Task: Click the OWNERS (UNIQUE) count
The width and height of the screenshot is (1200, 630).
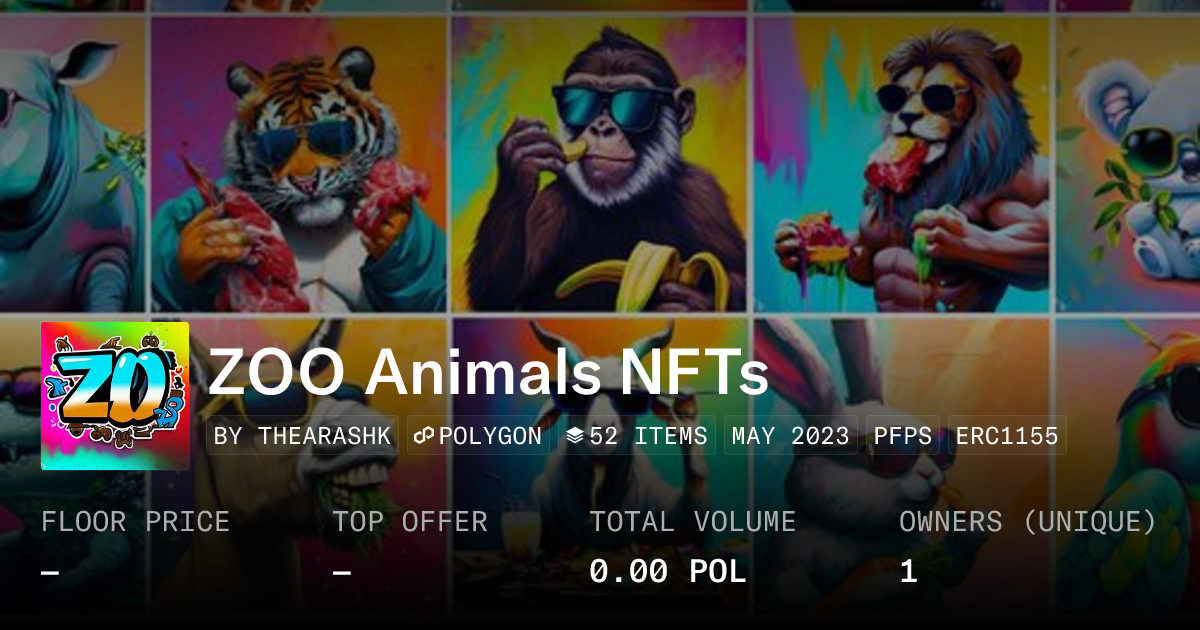Action: (x=908, y=571)
